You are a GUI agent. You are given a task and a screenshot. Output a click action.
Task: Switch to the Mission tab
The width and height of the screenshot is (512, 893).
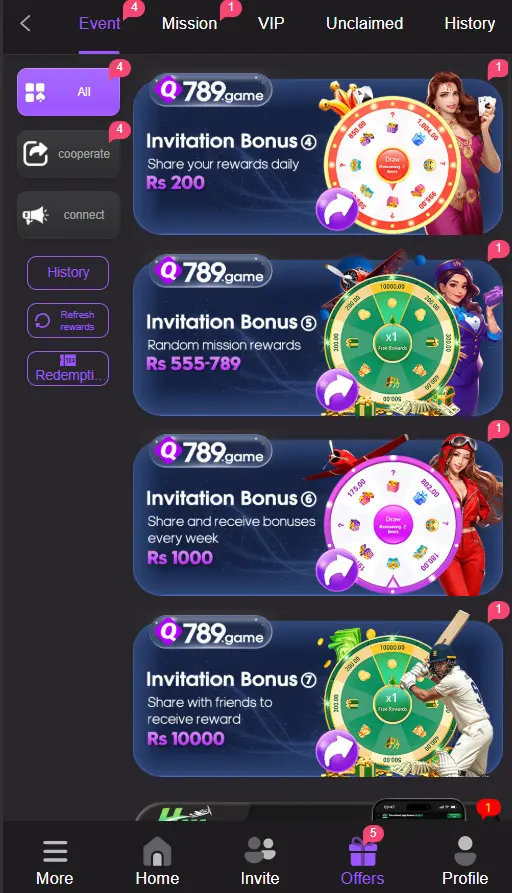[x=189, y=23]
